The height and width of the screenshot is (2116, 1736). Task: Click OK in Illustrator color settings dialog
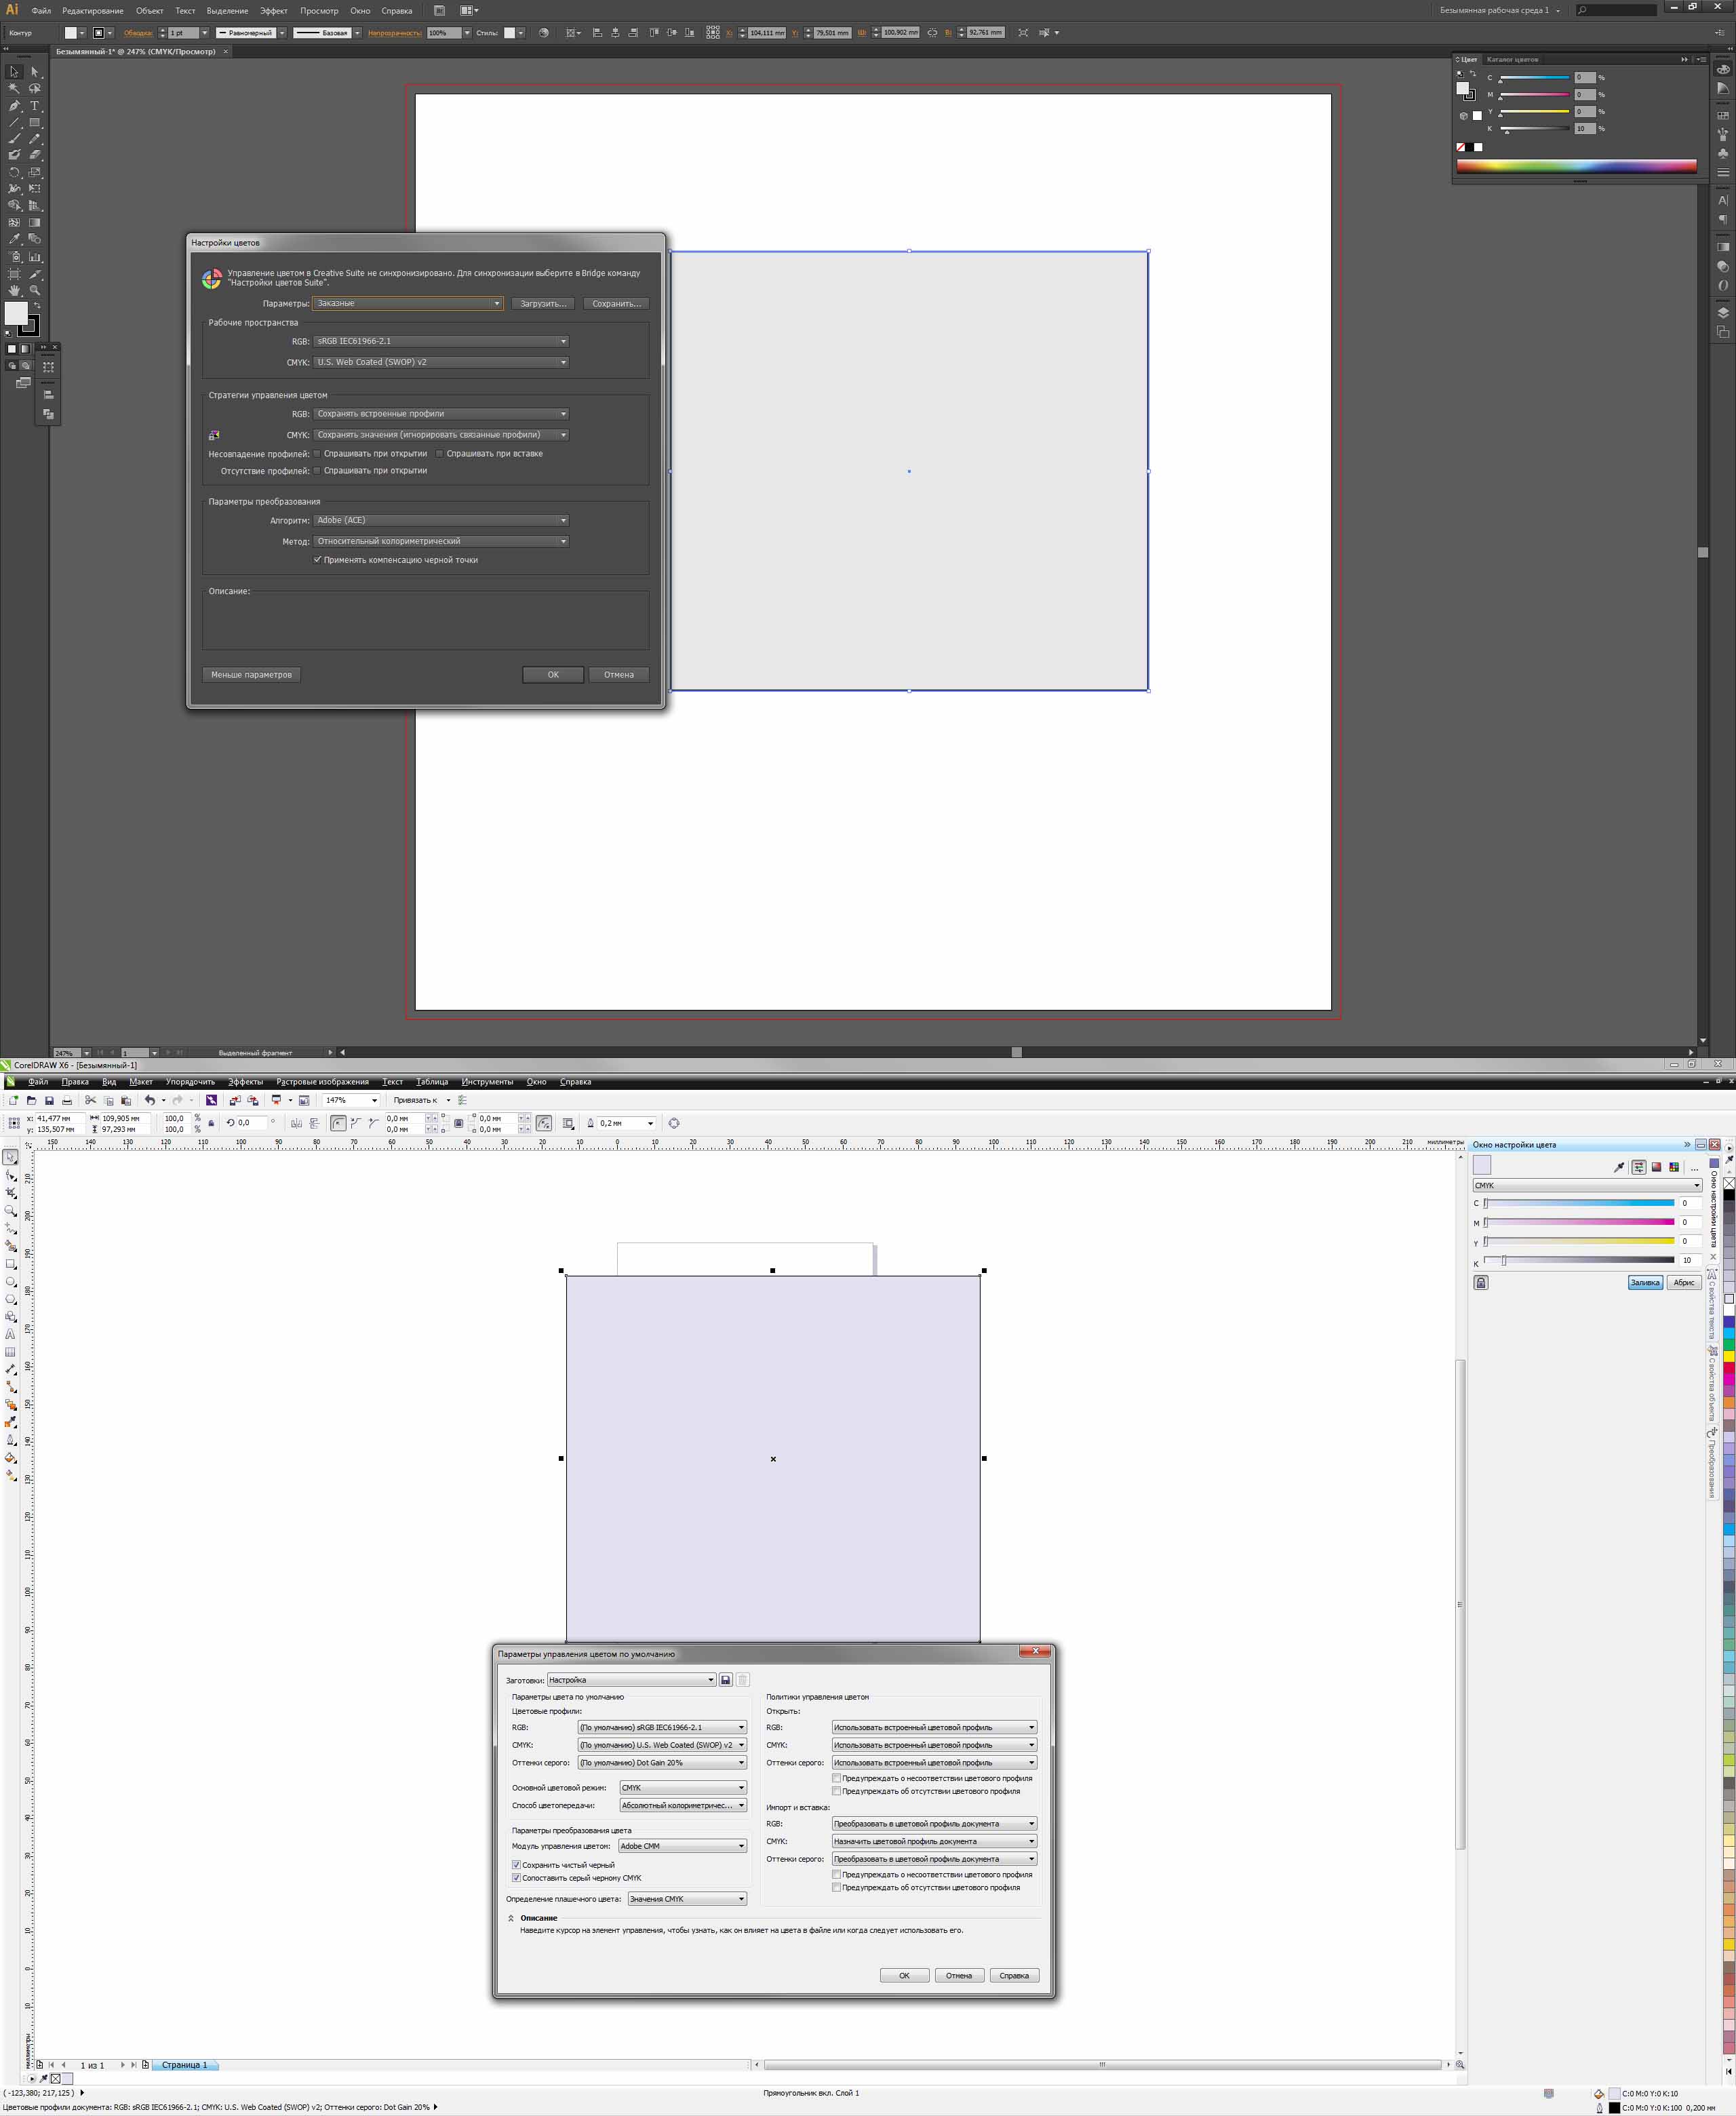[x=553, y=675]
